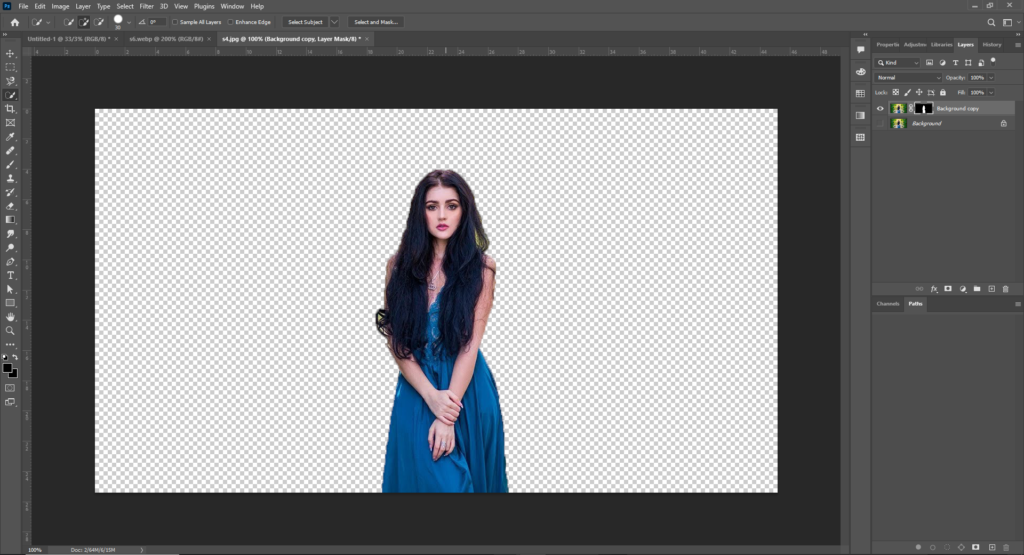
Task: Select the Background copy layer mask thumbnail
Action: pos(923,108)
